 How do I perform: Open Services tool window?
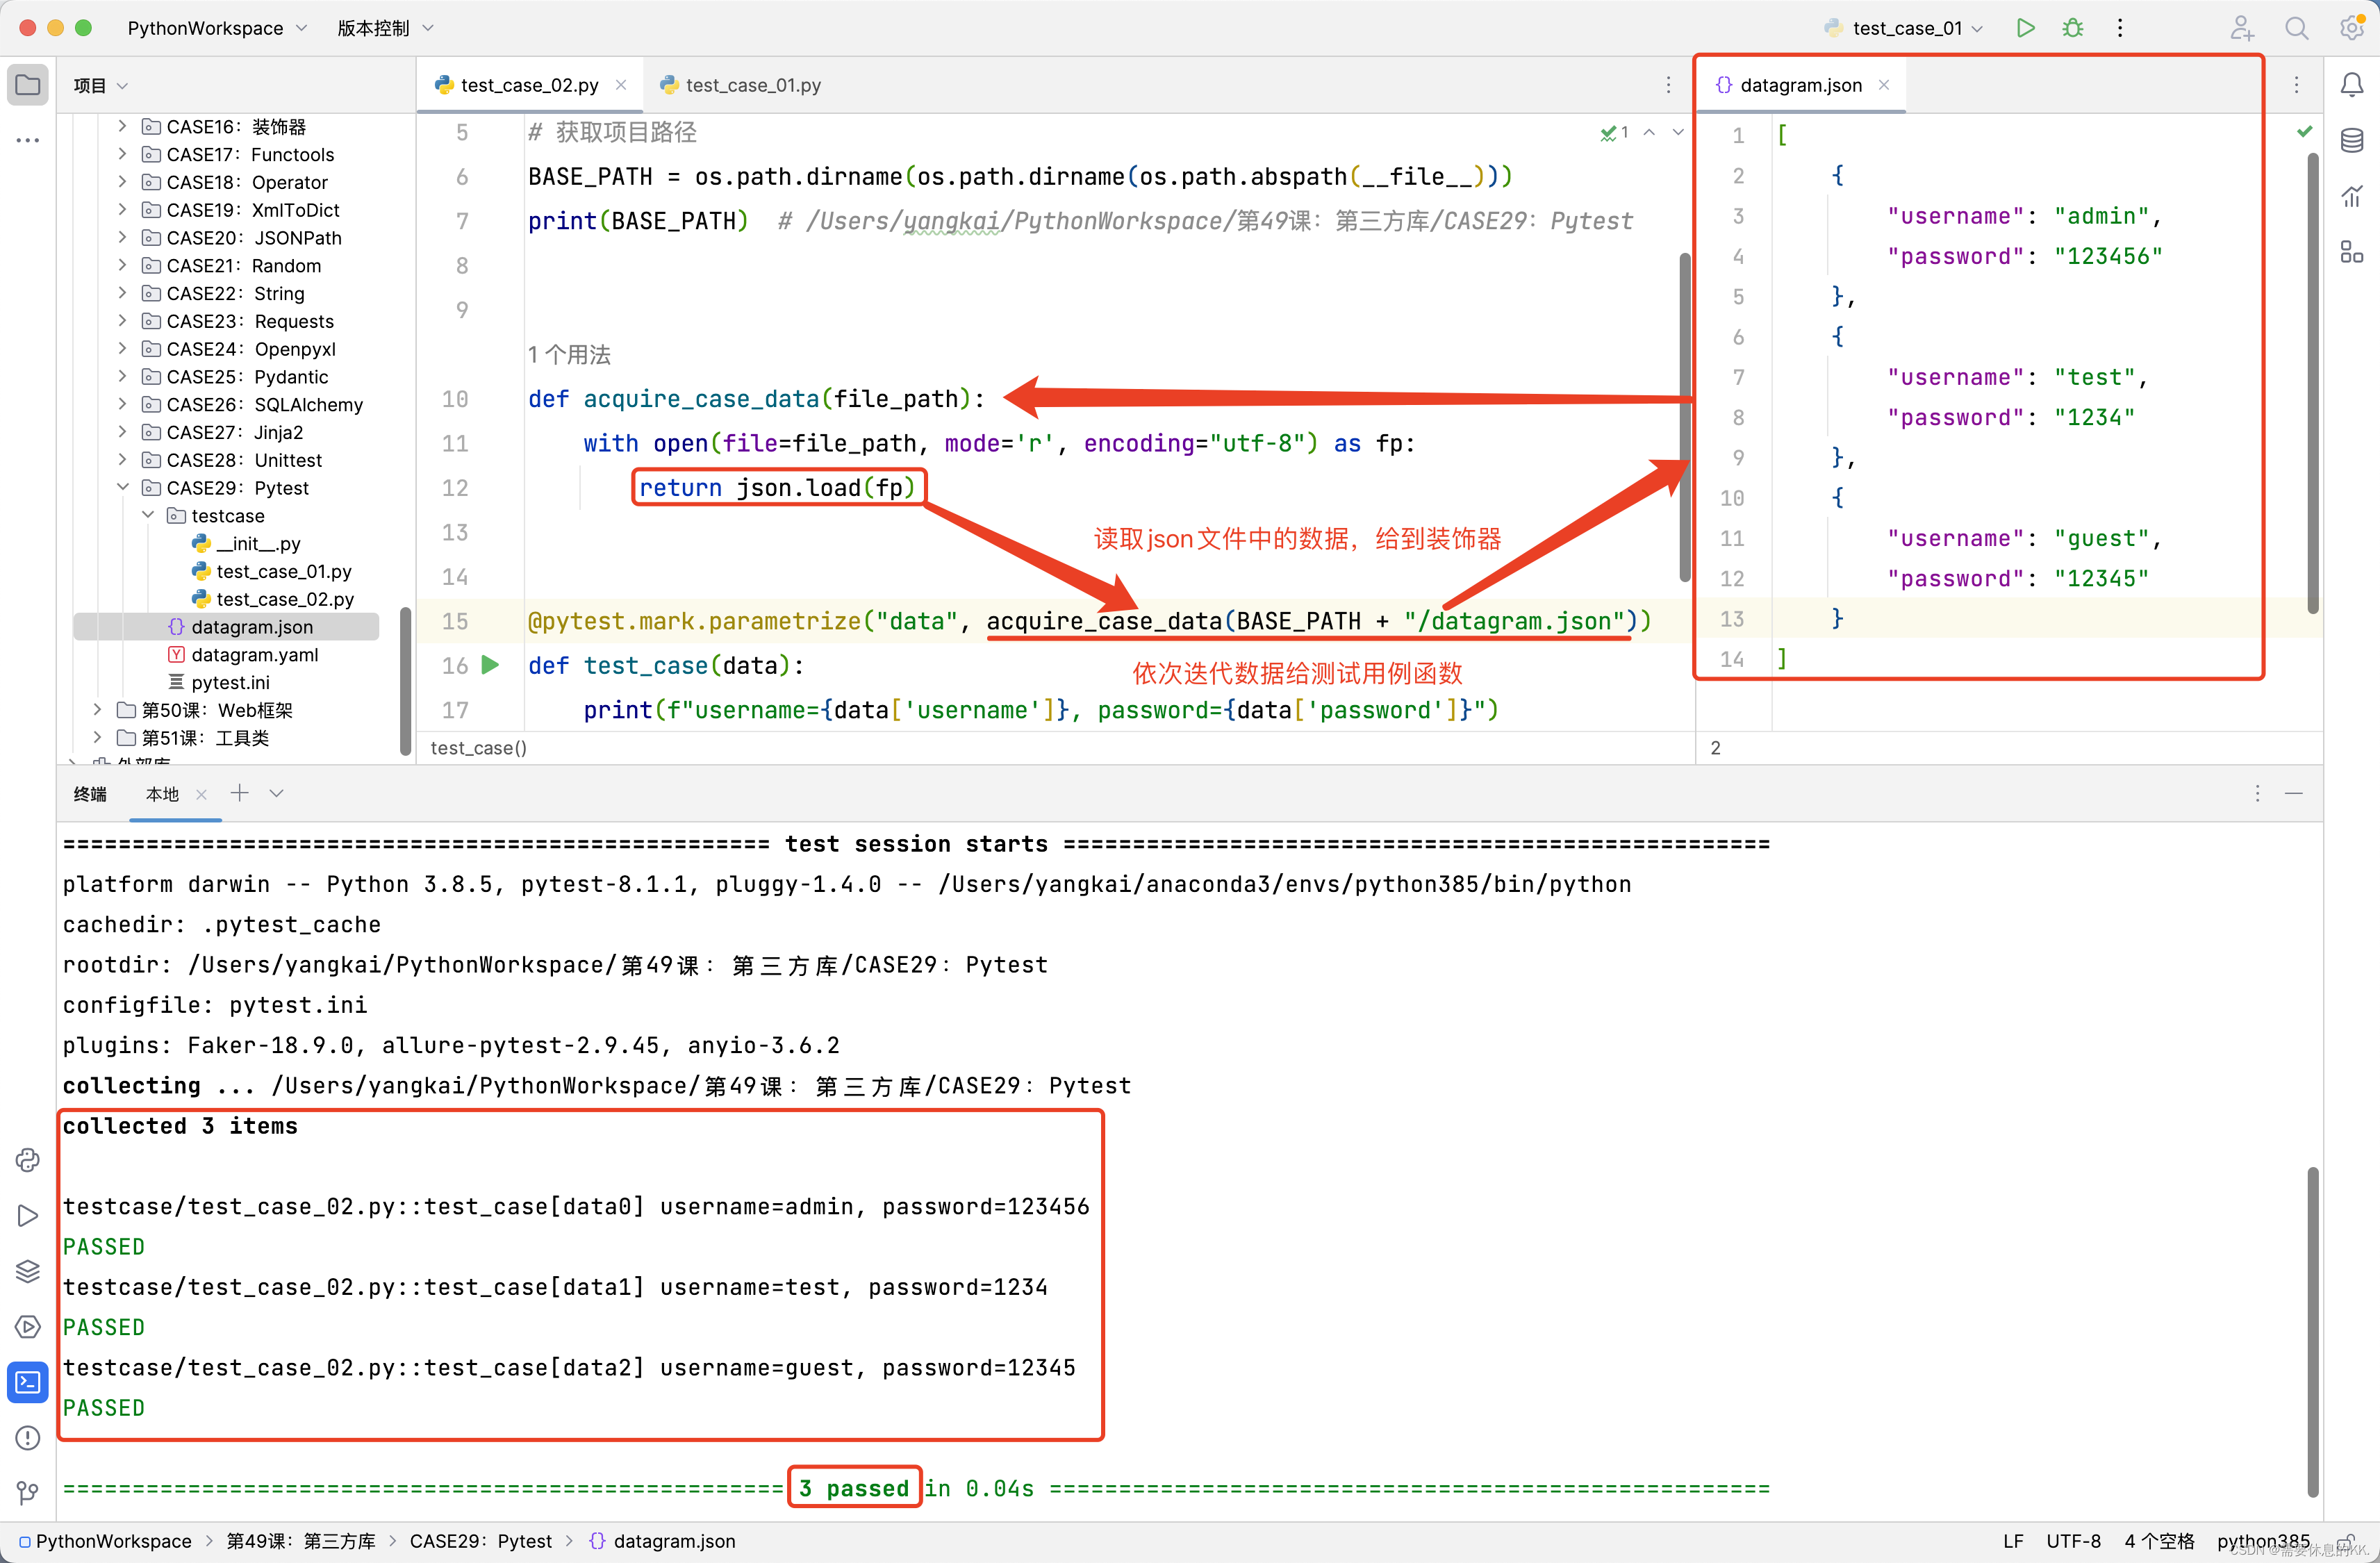28,1326
